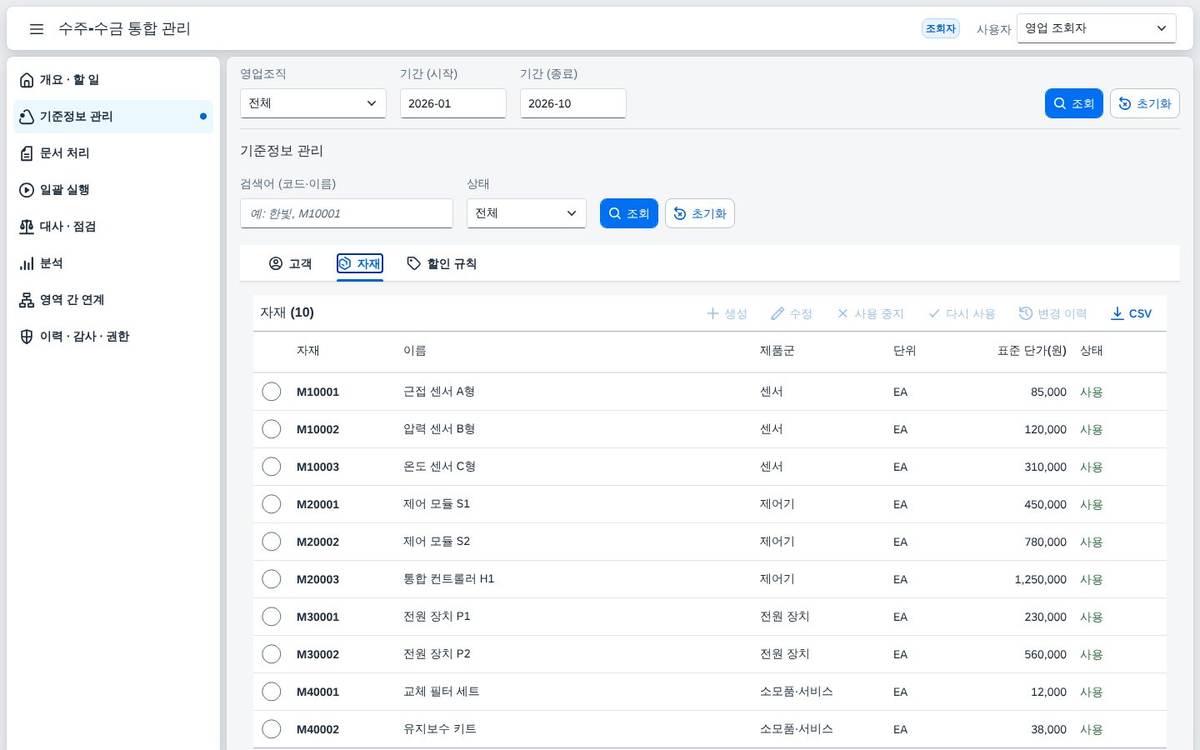This screenshot has height=750, width=1200.
Task: Open the hamburger navigation menu
Action: (x=37, y=29)
